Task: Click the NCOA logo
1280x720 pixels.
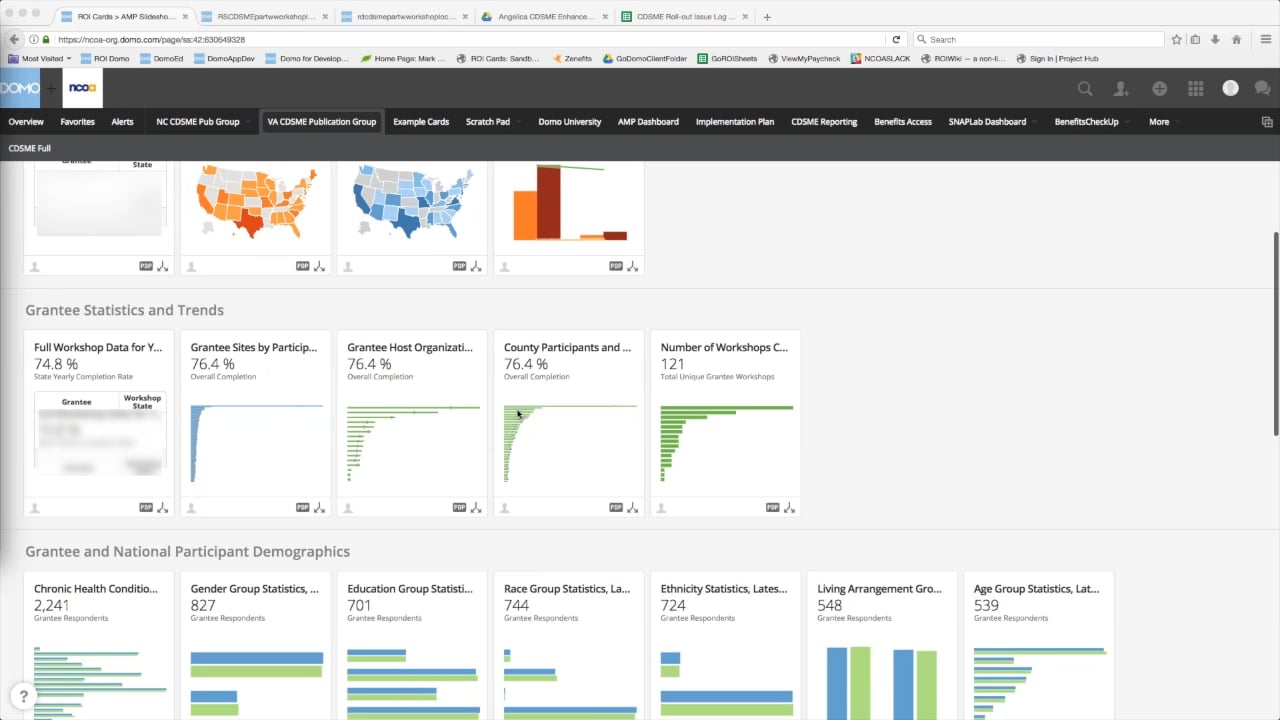Action: coord(82,88)
